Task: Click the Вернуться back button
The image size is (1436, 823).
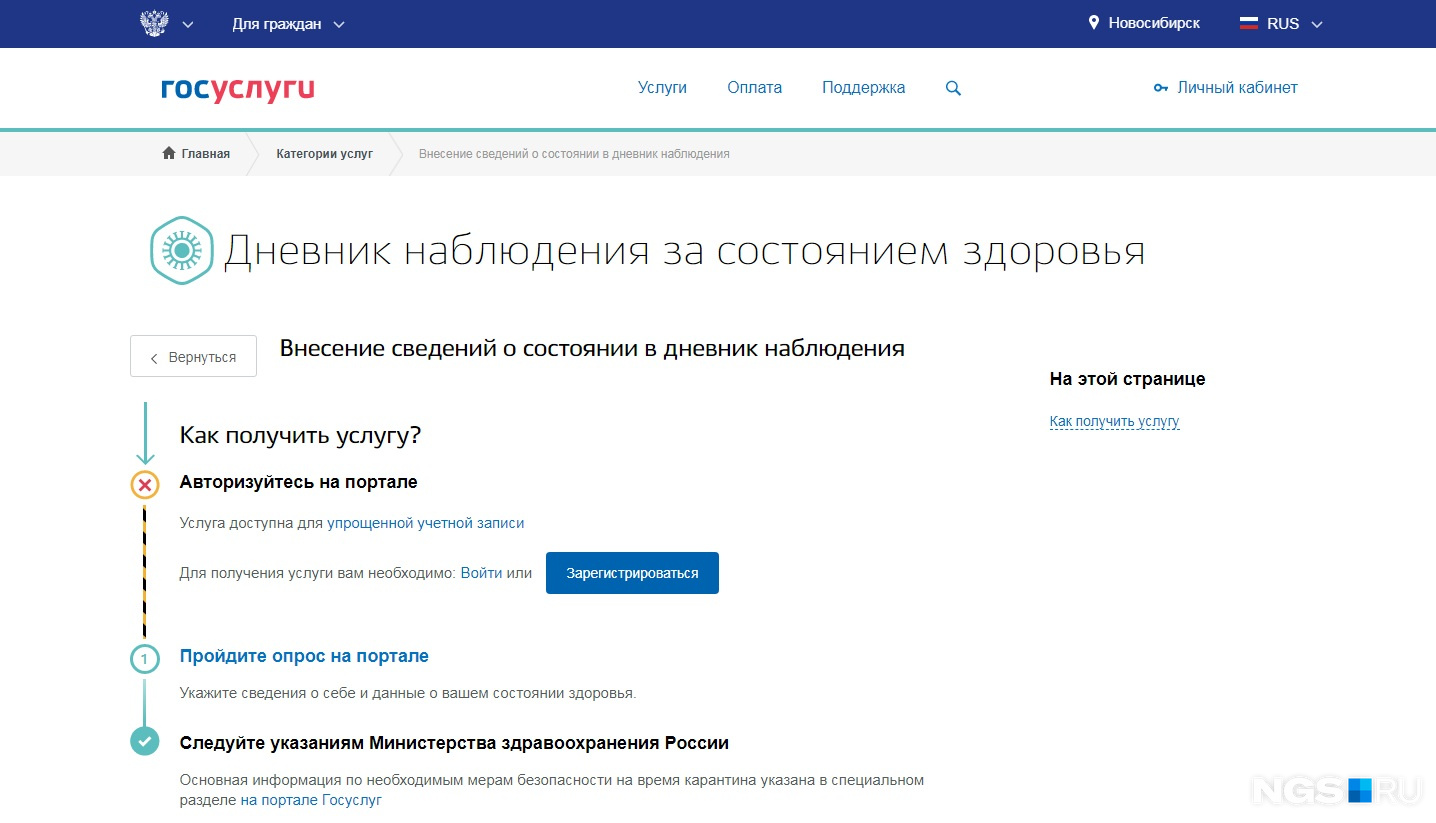Action: [x=193, y=356]
